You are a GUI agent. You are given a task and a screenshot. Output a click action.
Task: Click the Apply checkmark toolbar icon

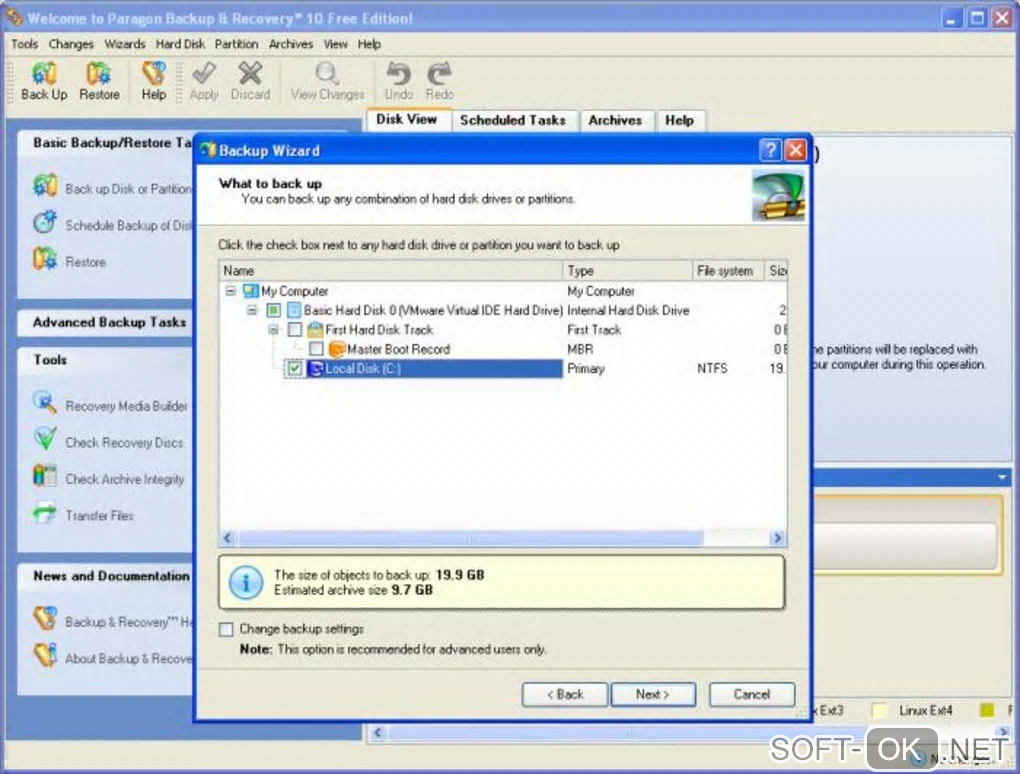point(204,73)
